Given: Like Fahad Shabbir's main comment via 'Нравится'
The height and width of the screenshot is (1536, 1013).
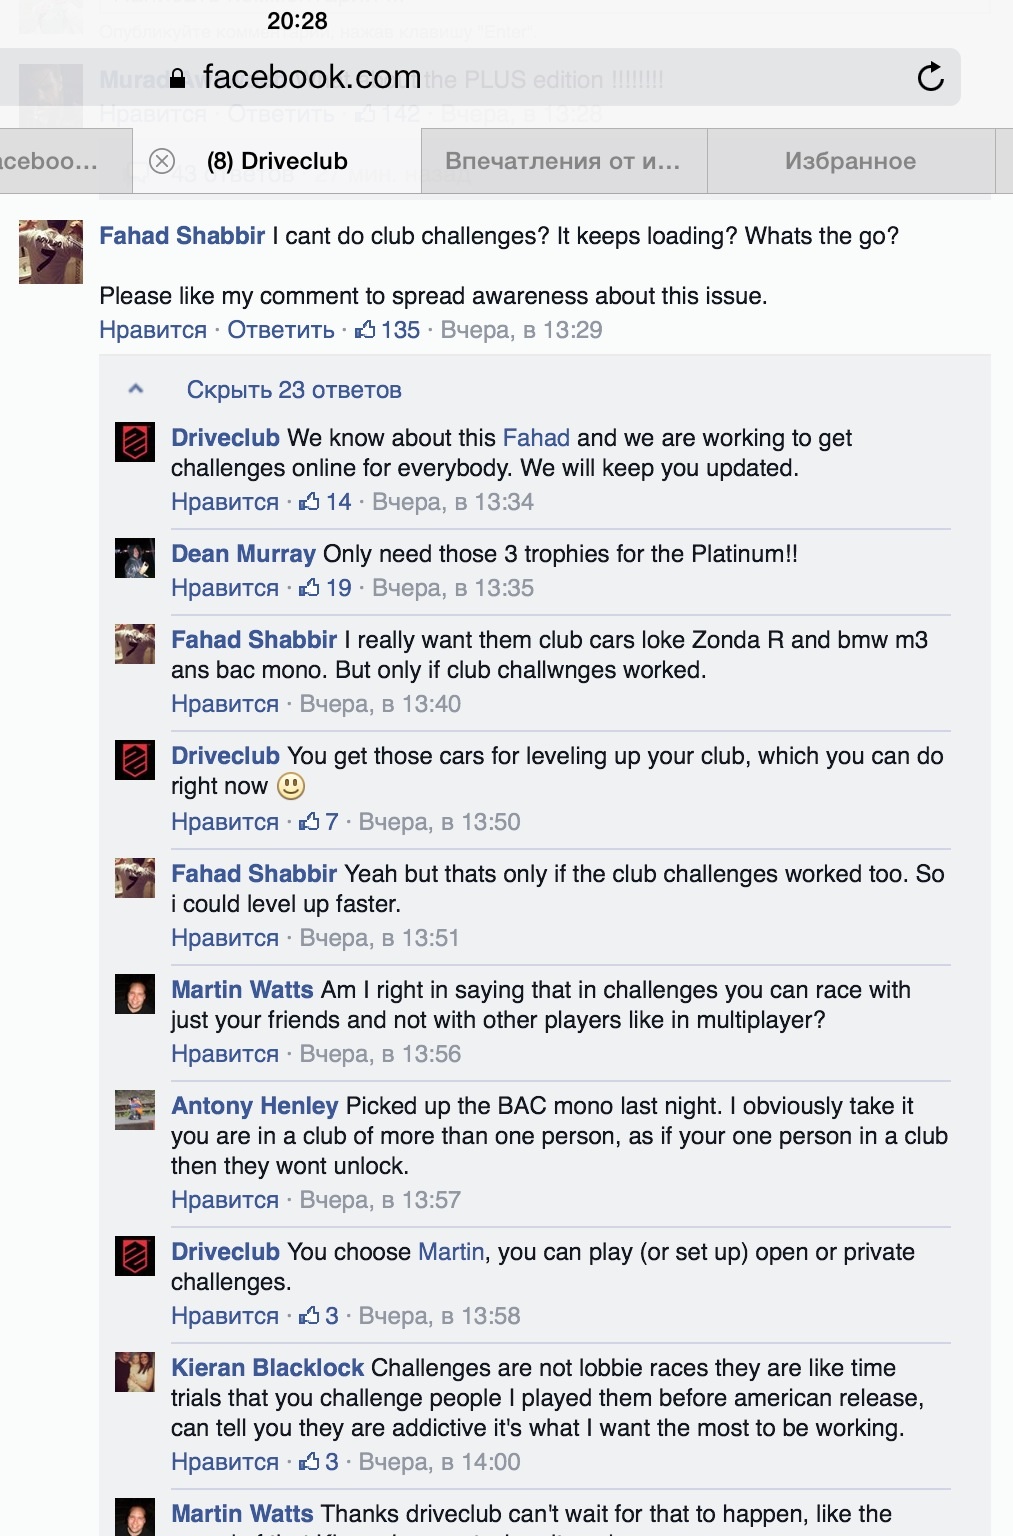Looking at the screenshot, I should click(153, 330).
